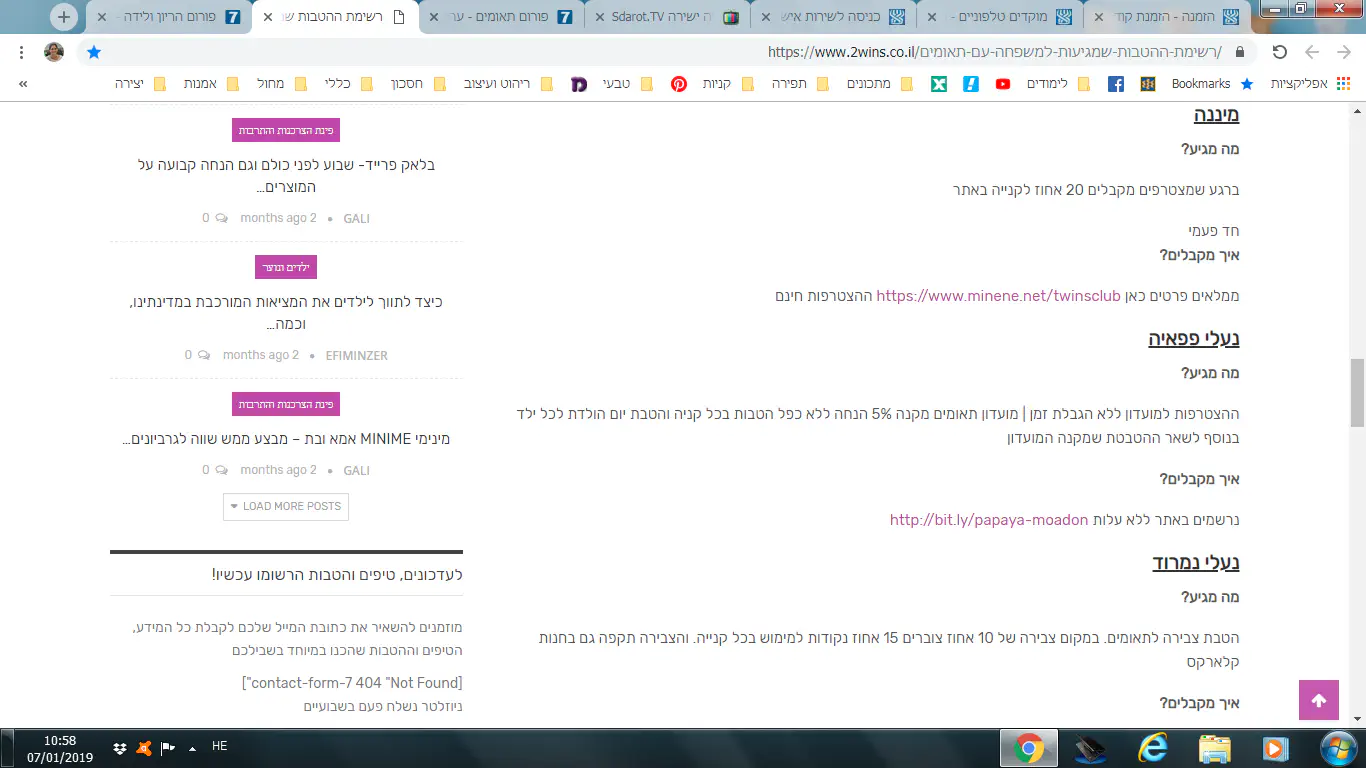Open the קניות bookmarks folder

coord(727,84)
